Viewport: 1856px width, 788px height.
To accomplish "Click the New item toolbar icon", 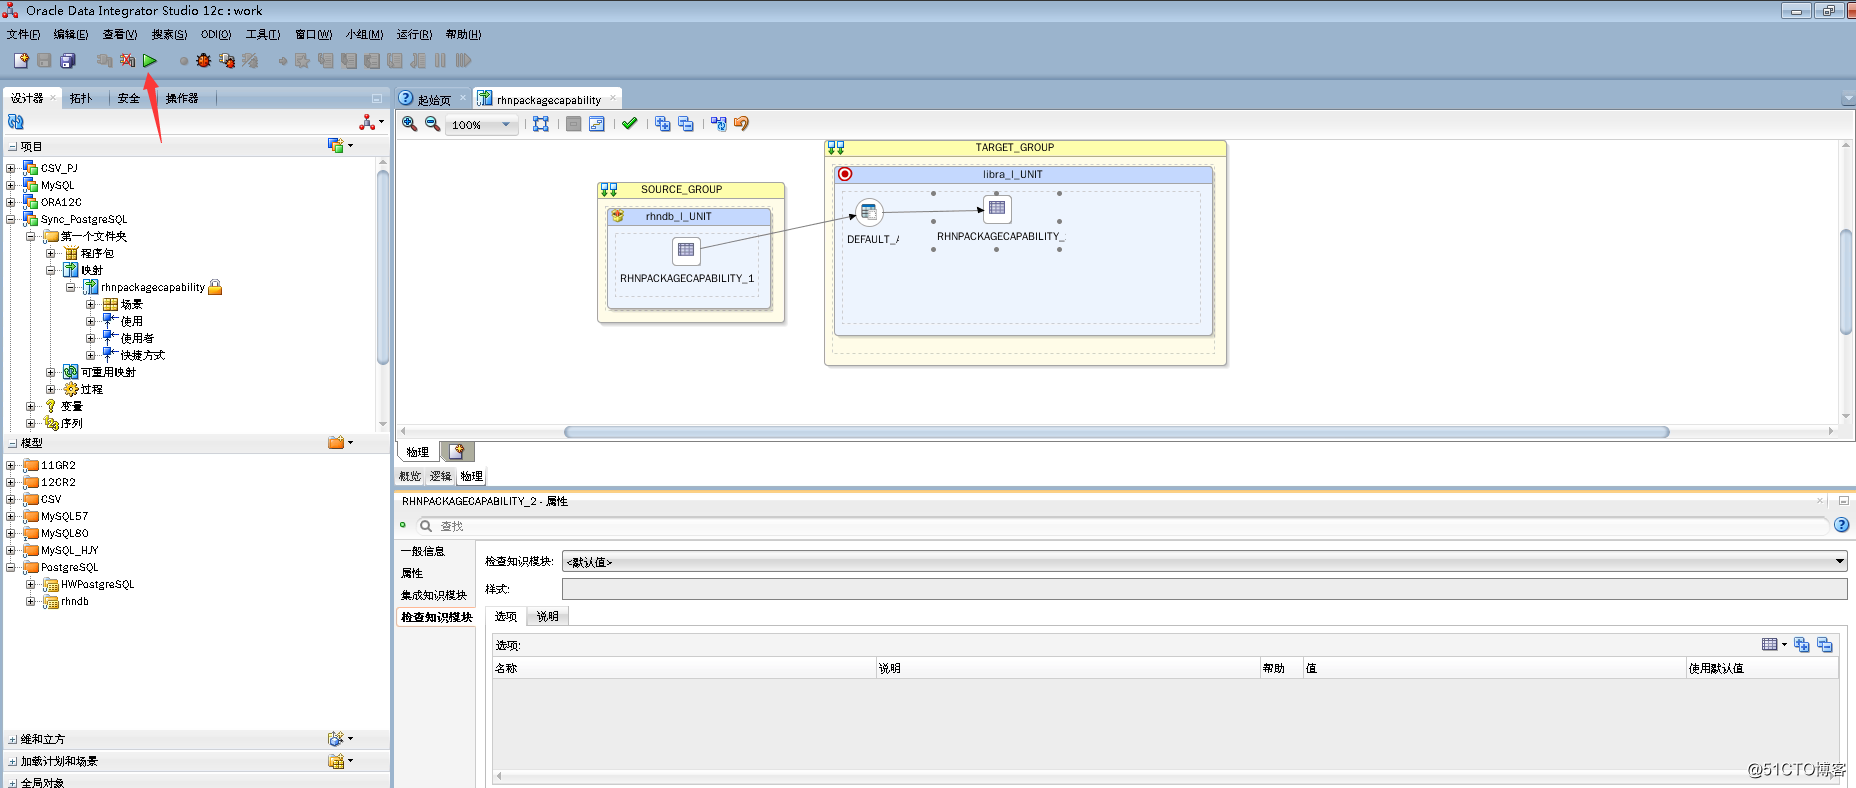I will click(x=20, y=61).
